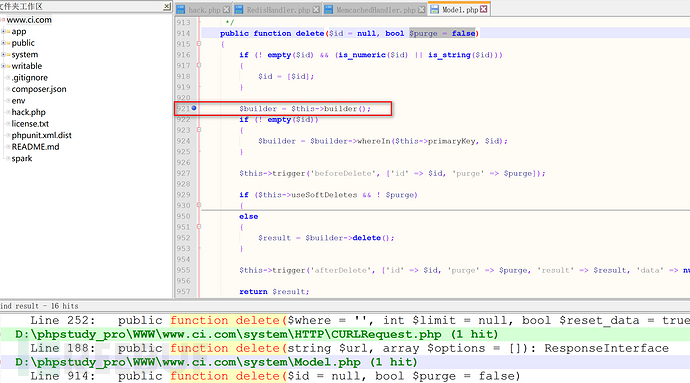The image size is (690, 383).
Task: Click the '$result = $builder->delete();' line
Action: click(x=326, y=238)
